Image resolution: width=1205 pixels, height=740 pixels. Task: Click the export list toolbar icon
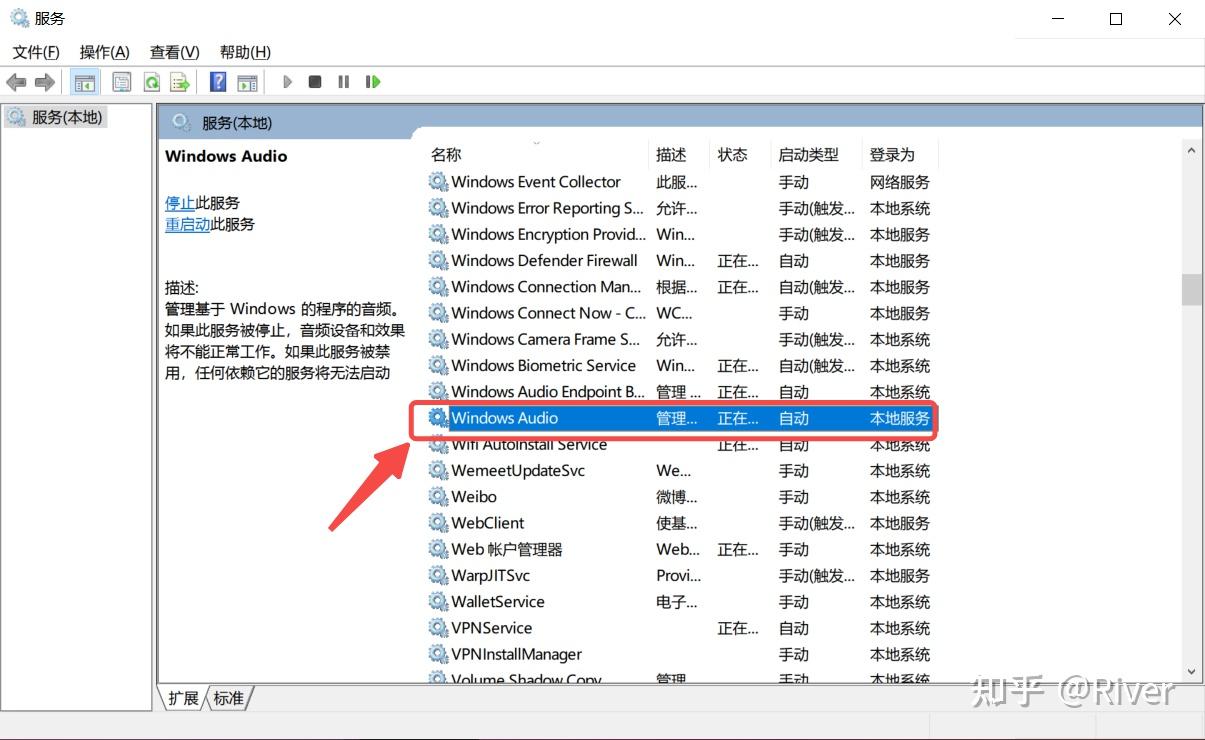(181, 81)
